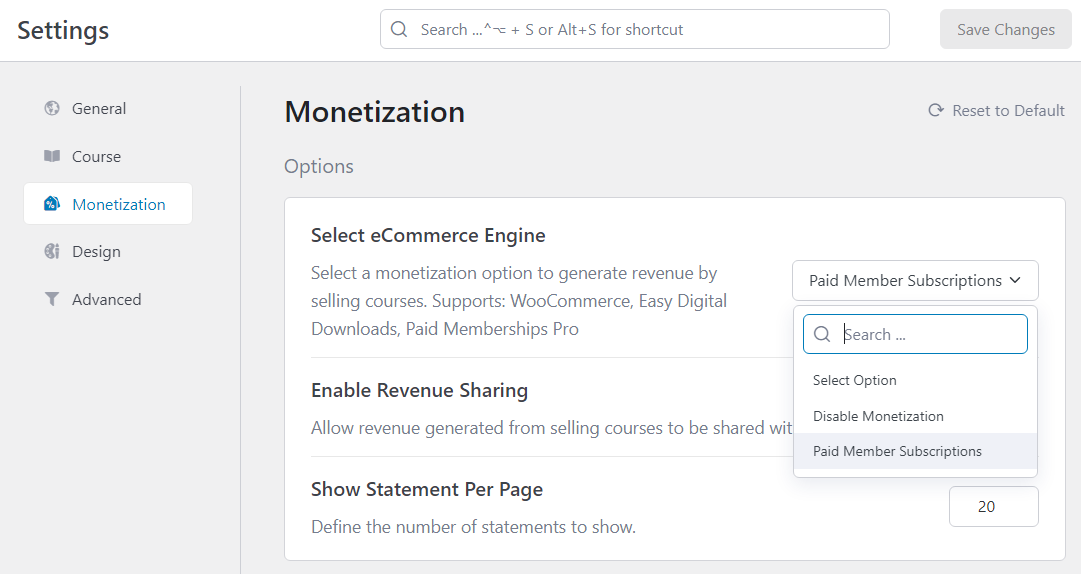Click the Reset to Default circular arrow icon

pyautogui.click(x=936, y=110)
